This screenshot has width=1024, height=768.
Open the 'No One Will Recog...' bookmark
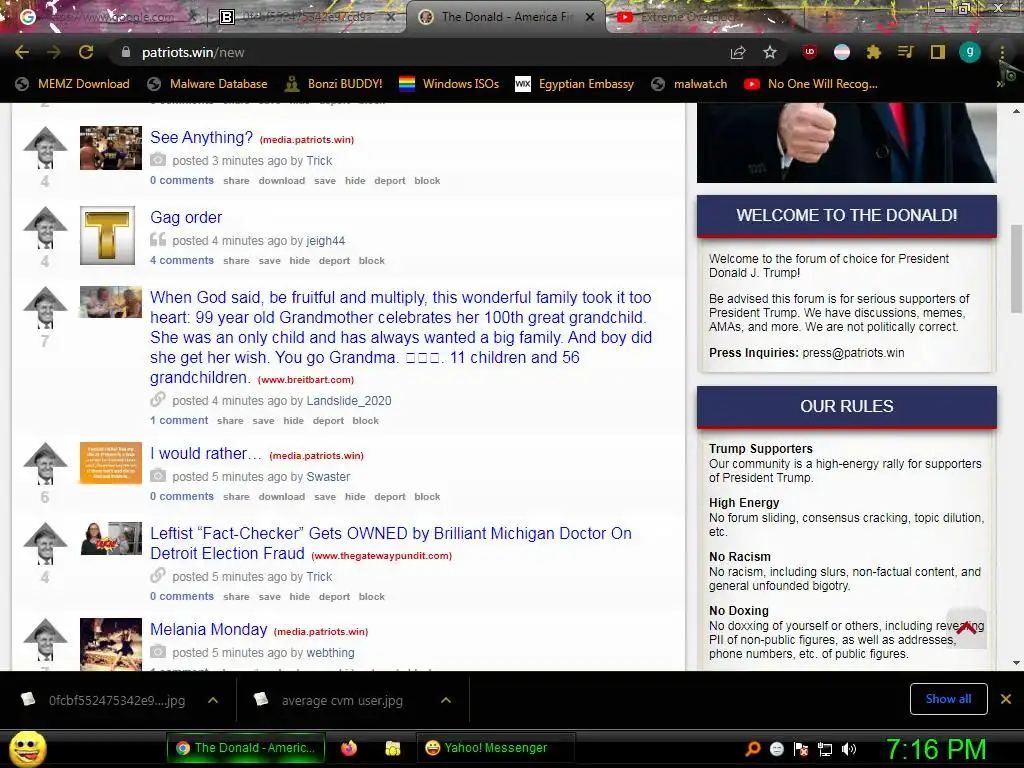pyautogui.click(x=811, y=84)
